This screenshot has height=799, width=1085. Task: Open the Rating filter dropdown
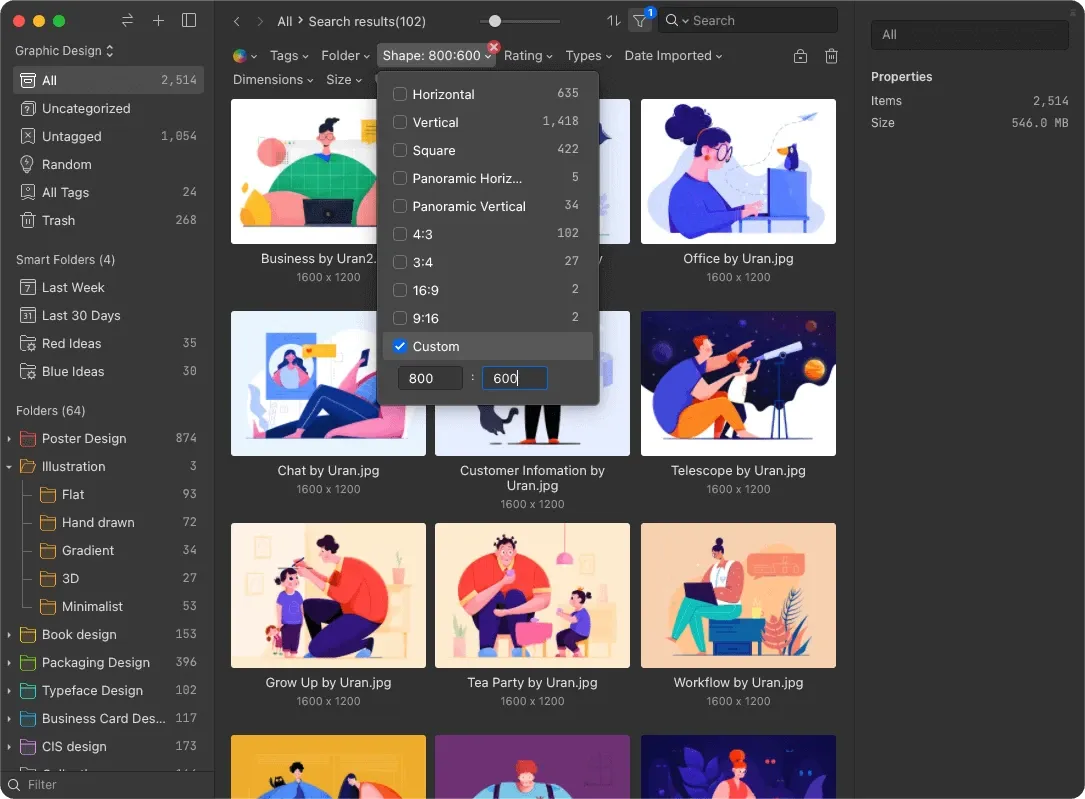pyautogui.click(x=528, y=56)
